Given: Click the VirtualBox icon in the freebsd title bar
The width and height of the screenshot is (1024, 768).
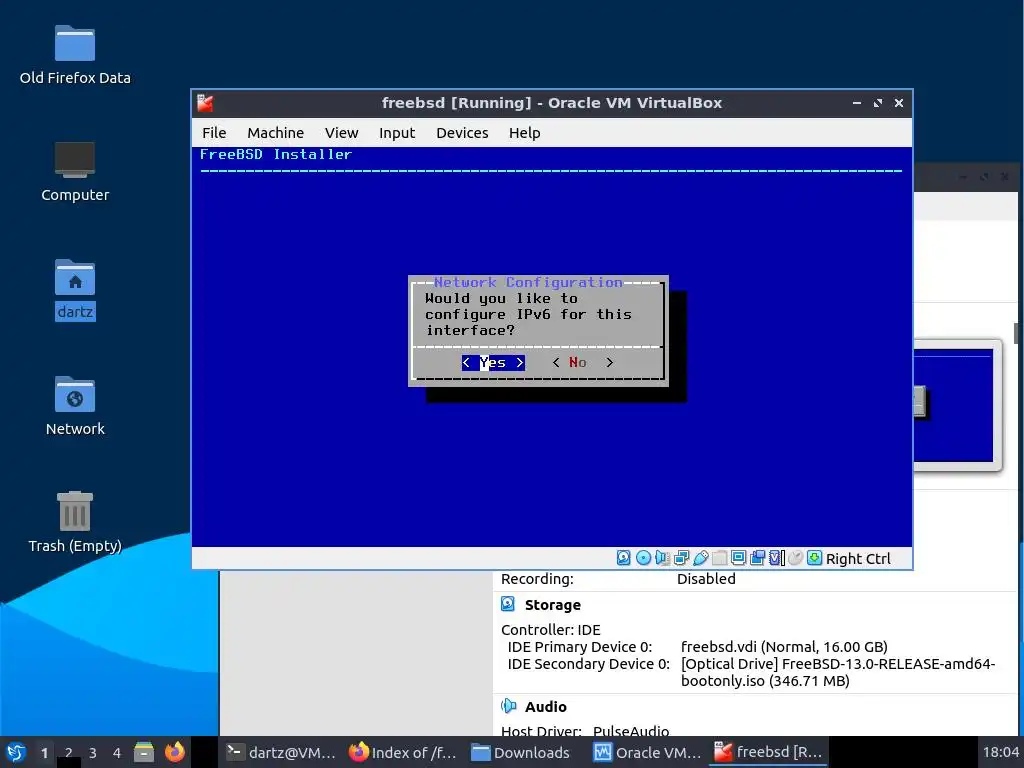Looking at the screenshot, I should 205,103.
